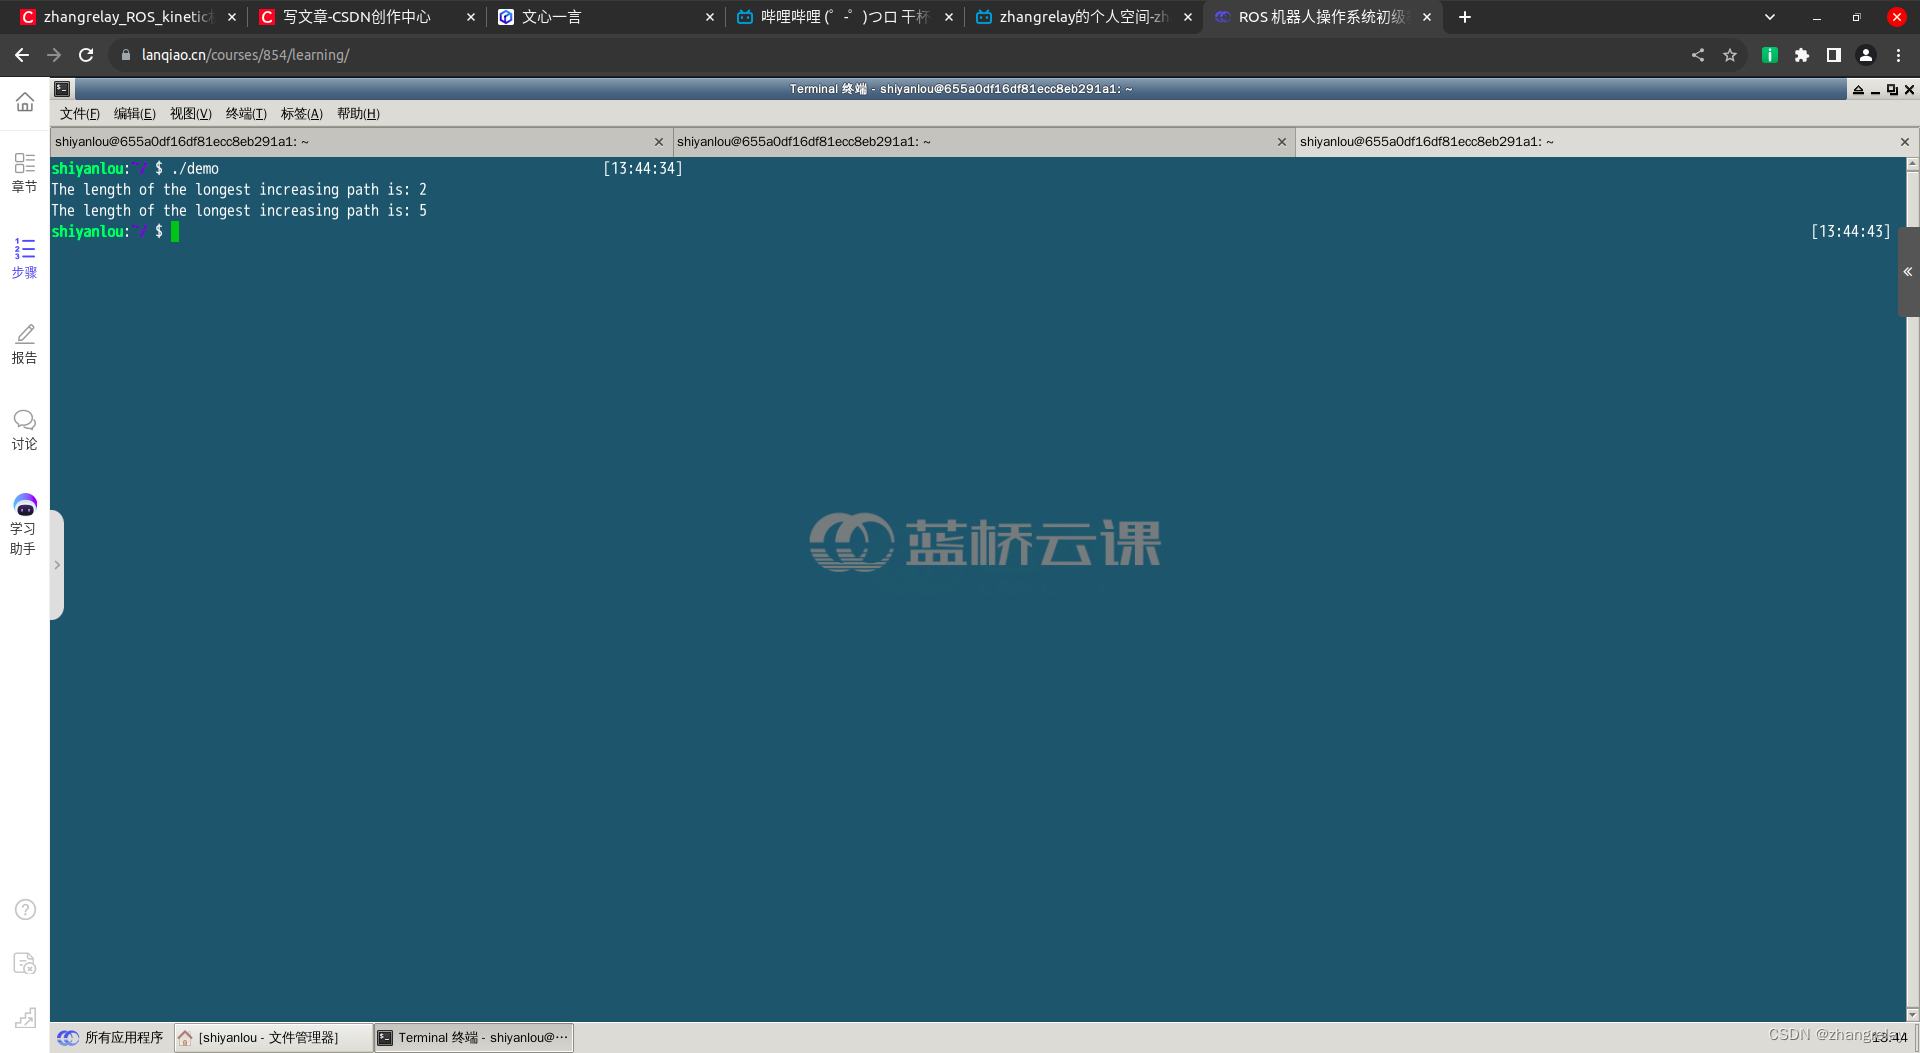Click the document settings icon in sidebar

(25, 963)
